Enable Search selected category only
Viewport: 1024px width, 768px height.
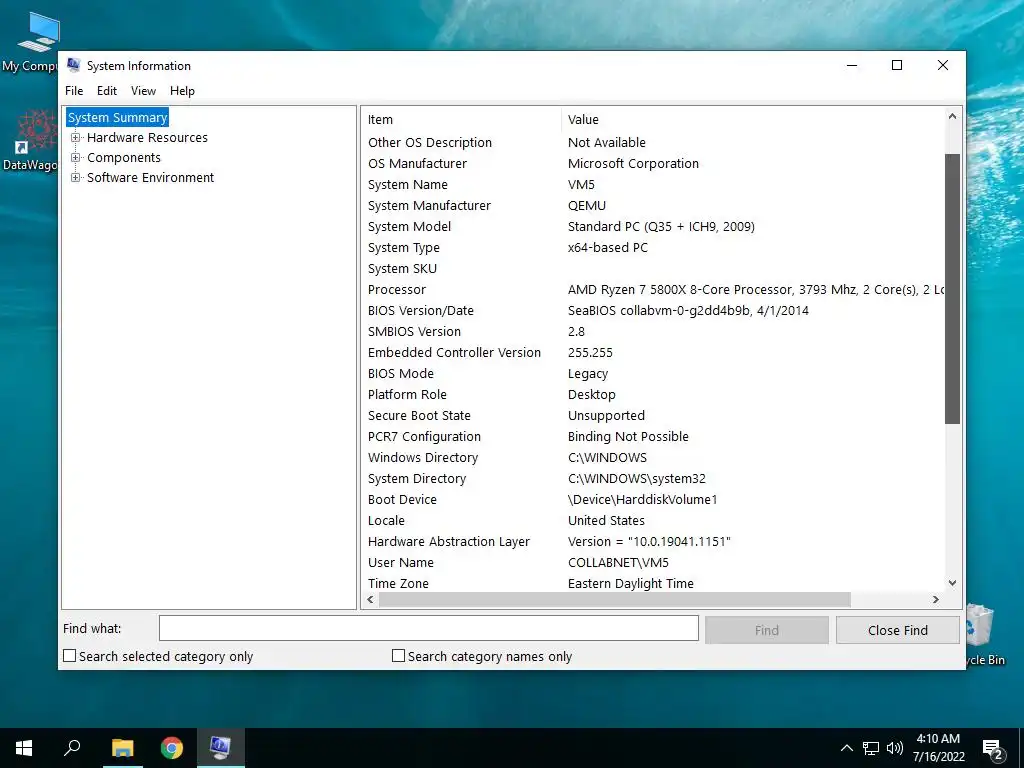point(69,656)
